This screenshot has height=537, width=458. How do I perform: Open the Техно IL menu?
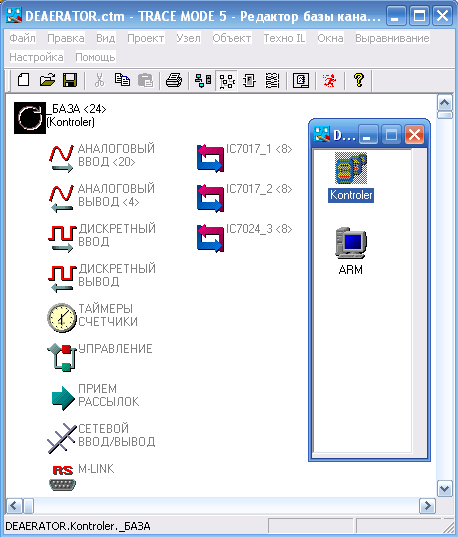click(x=284, y=38)
